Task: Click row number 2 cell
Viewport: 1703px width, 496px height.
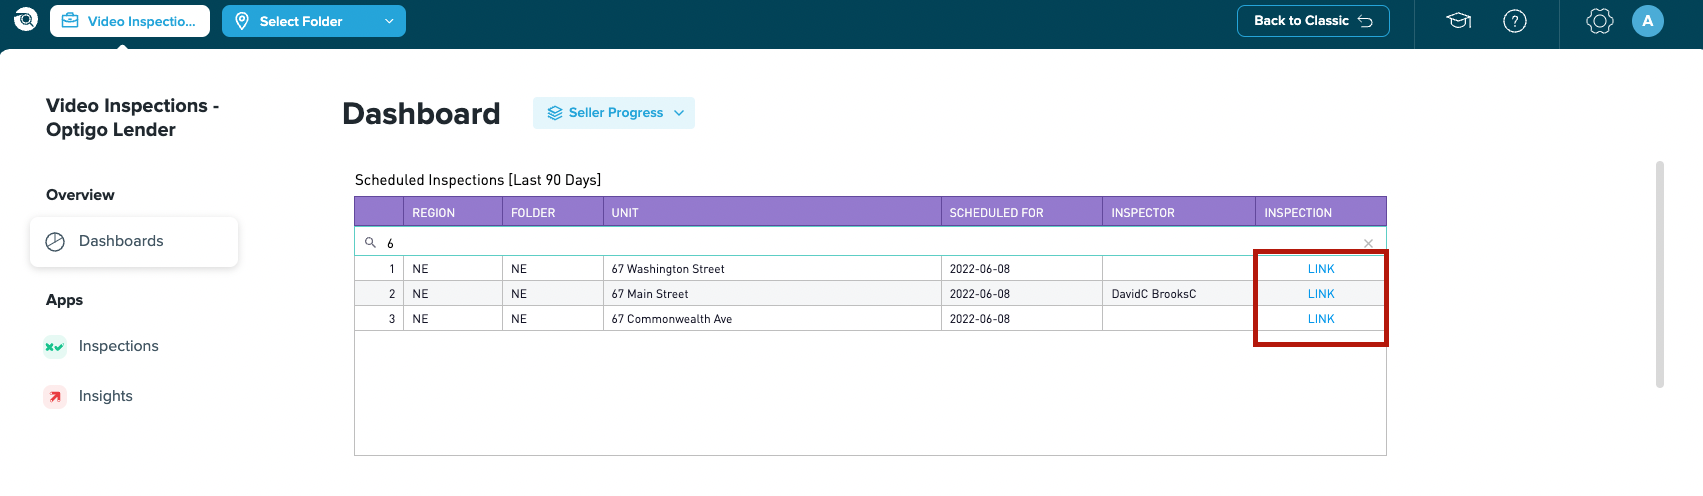Action: [379, 294]
